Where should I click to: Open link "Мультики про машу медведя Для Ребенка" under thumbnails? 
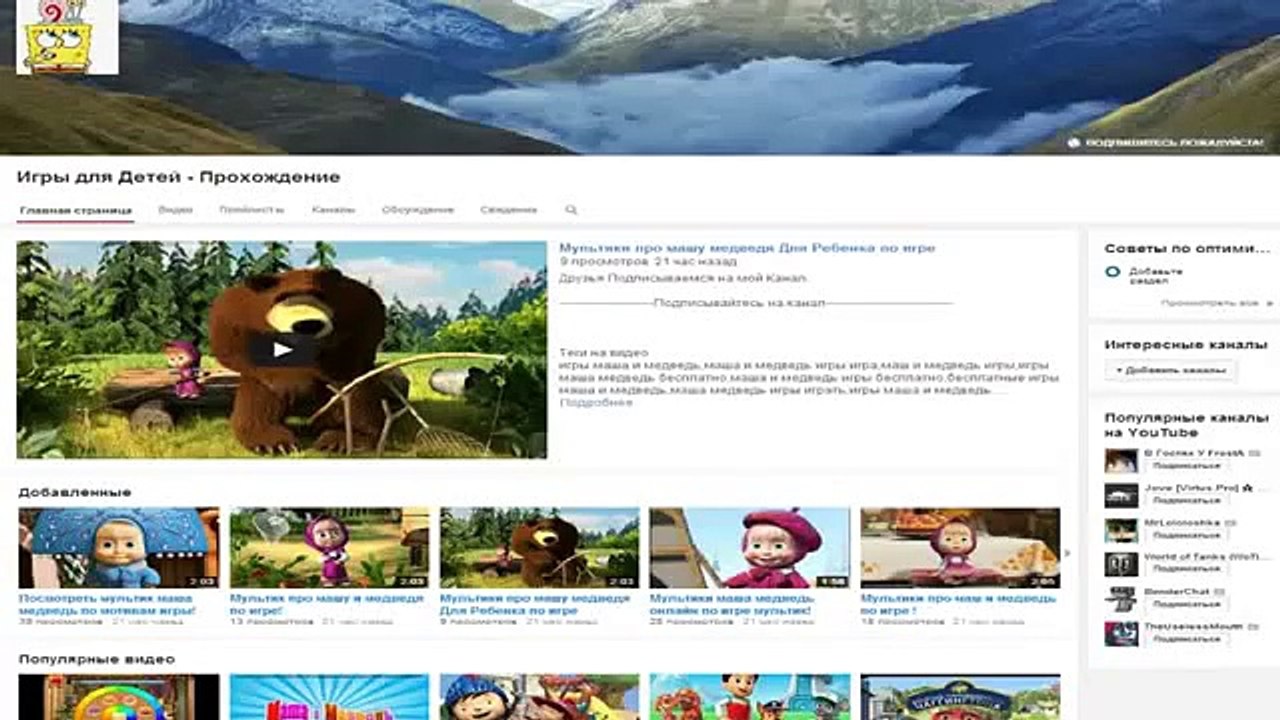click(x=535, y=603)
